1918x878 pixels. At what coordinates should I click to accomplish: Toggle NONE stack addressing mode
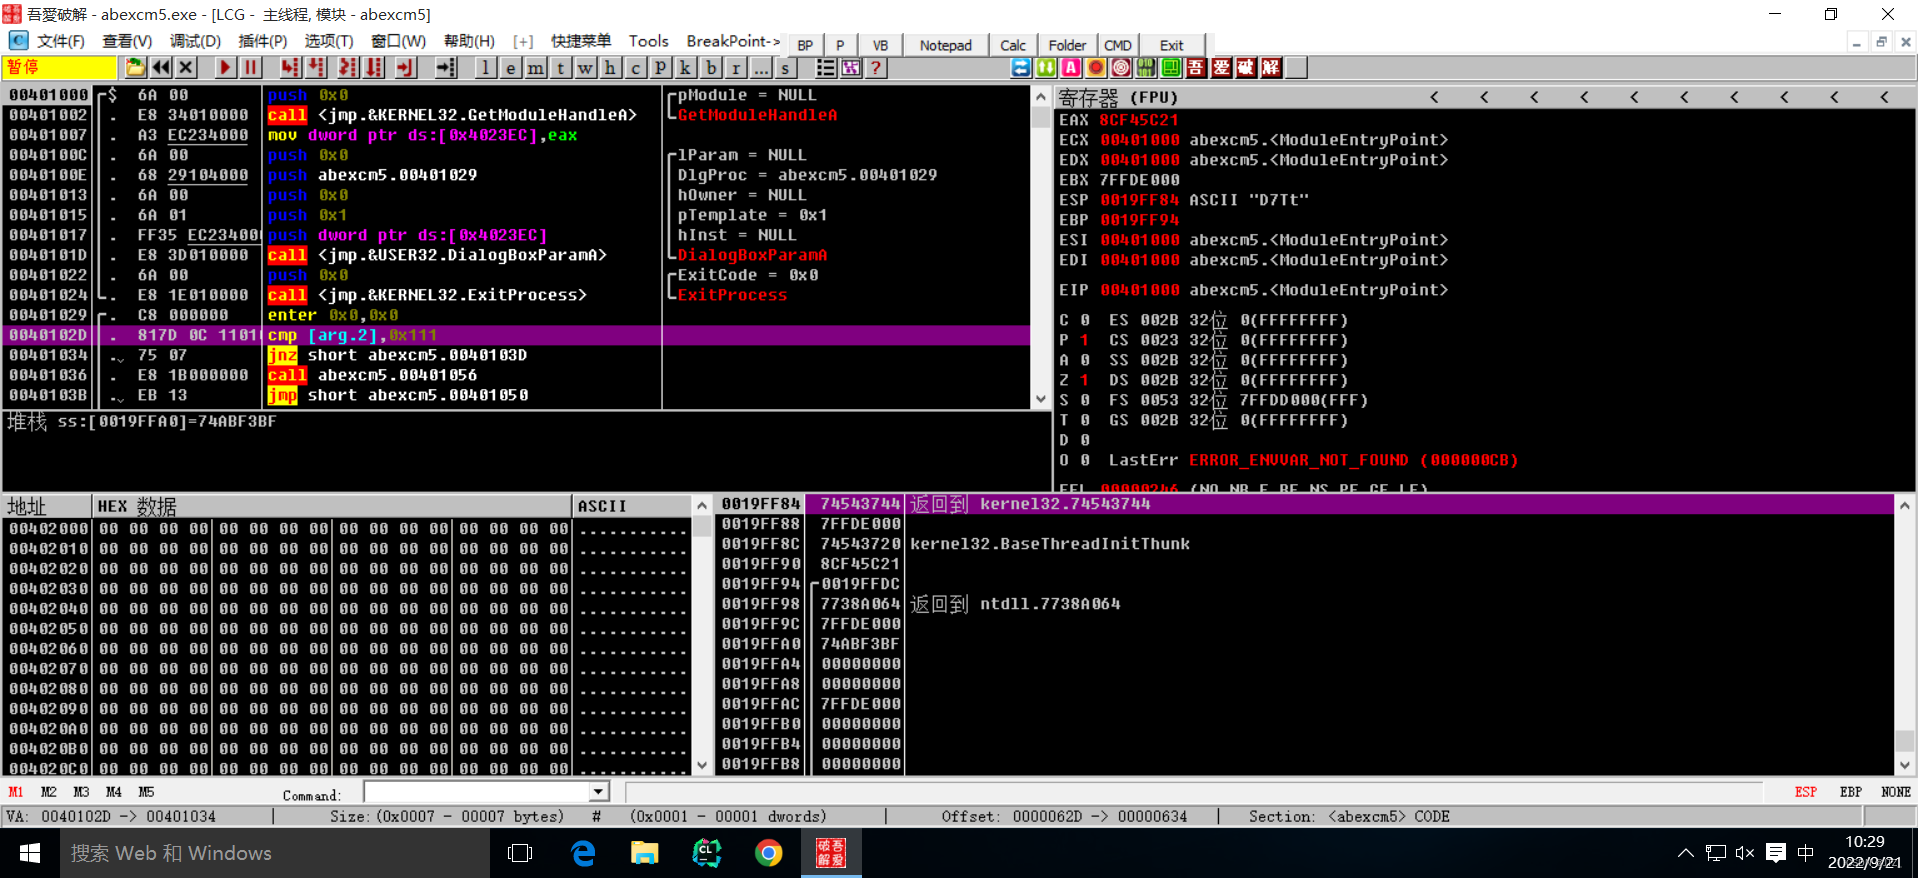coord(1895,792)
